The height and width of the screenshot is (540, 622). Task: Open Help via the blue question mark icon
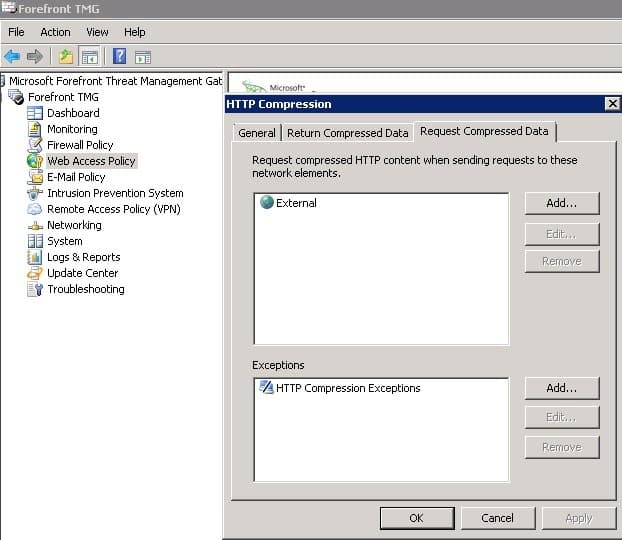[x=119, y=56]
